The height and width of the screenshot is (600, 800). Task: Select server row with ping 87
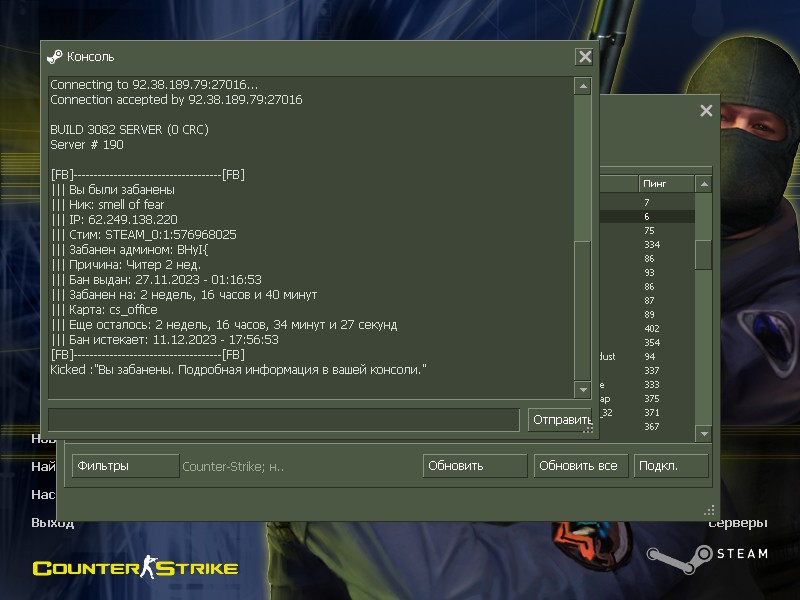[647, 301]
